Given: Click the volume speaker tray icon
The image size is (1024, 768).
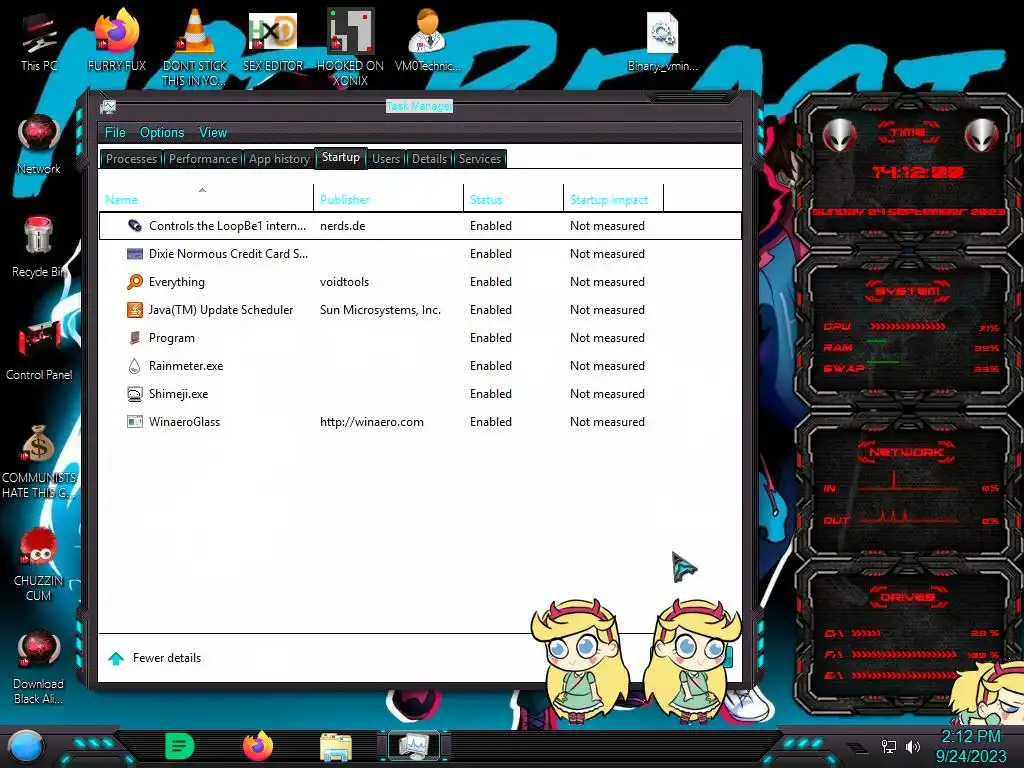Looking at the screenshot, I should point(913,746).
